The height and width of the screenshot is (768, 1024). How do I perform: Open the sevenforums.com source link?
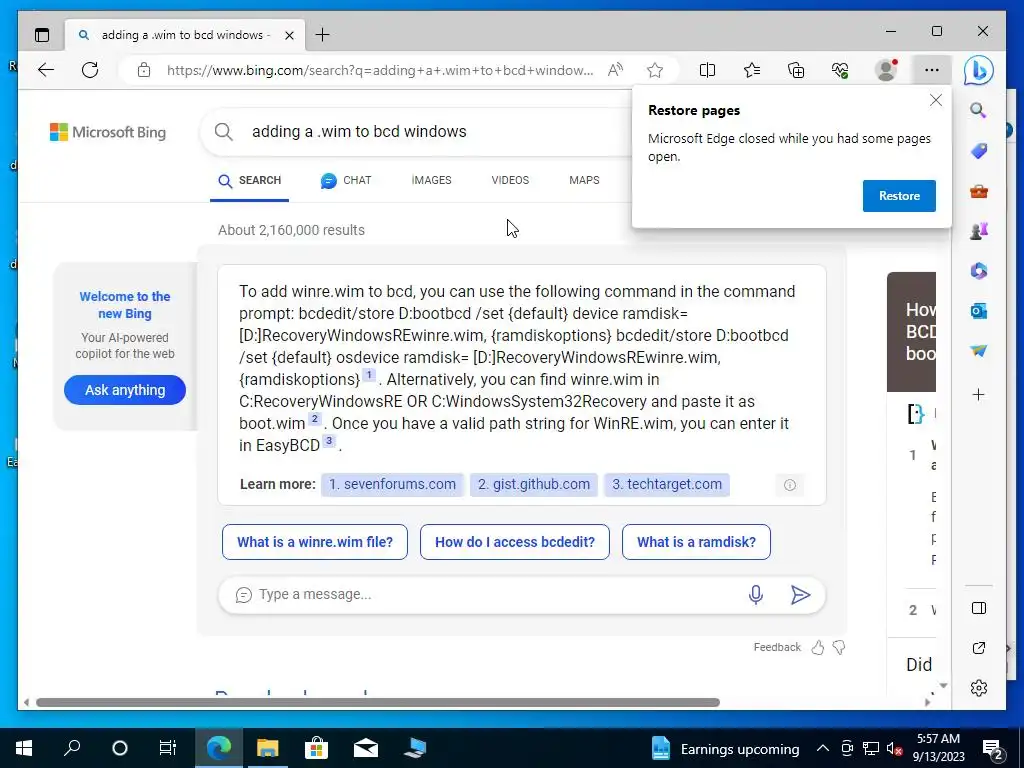pos(392,485)
